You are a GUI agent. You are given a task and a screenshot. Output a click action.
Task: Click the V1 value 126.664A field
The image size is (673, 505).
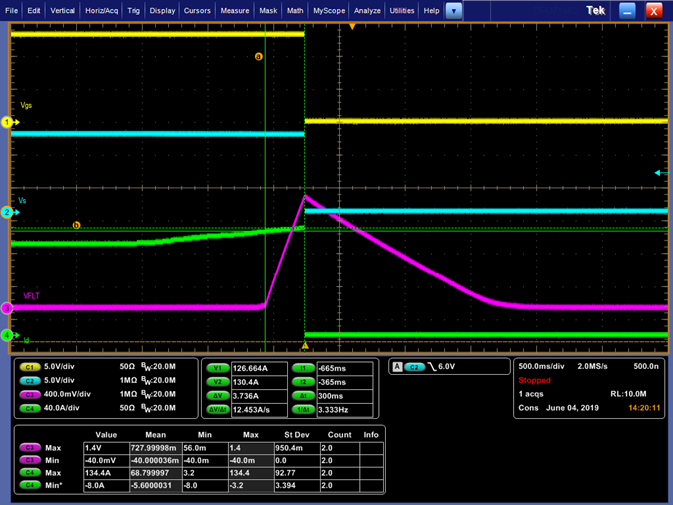pyautogui.click(x=259, y=368)
